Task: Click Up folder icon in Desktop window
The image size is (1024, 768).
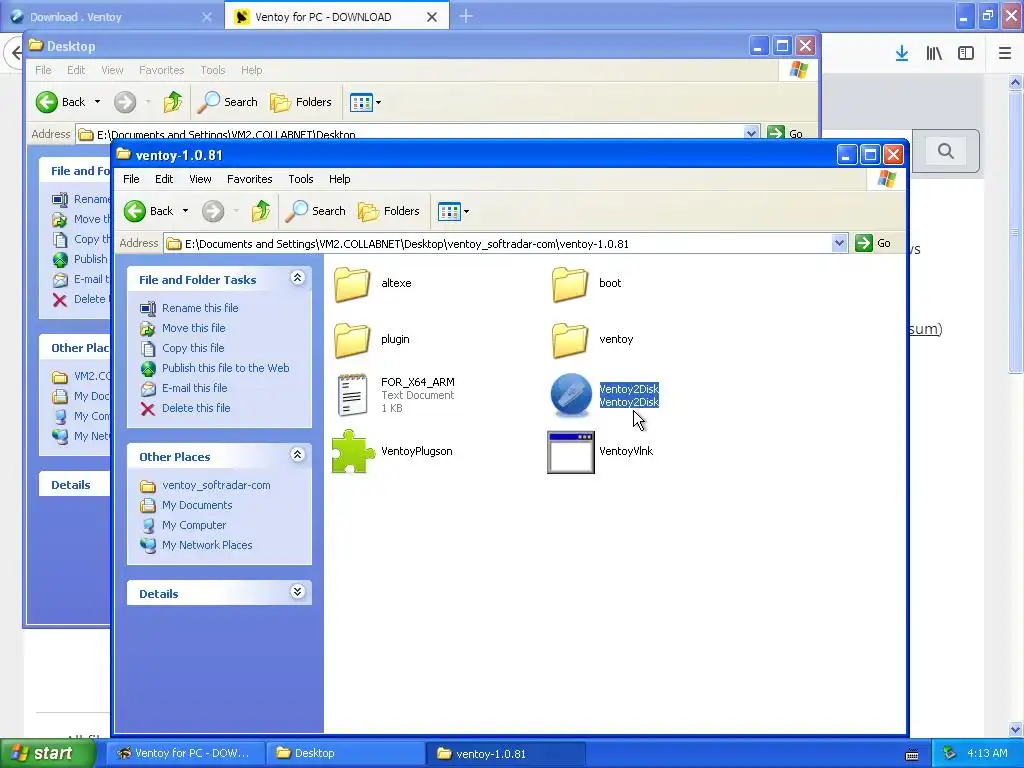Action: [173, 102]
